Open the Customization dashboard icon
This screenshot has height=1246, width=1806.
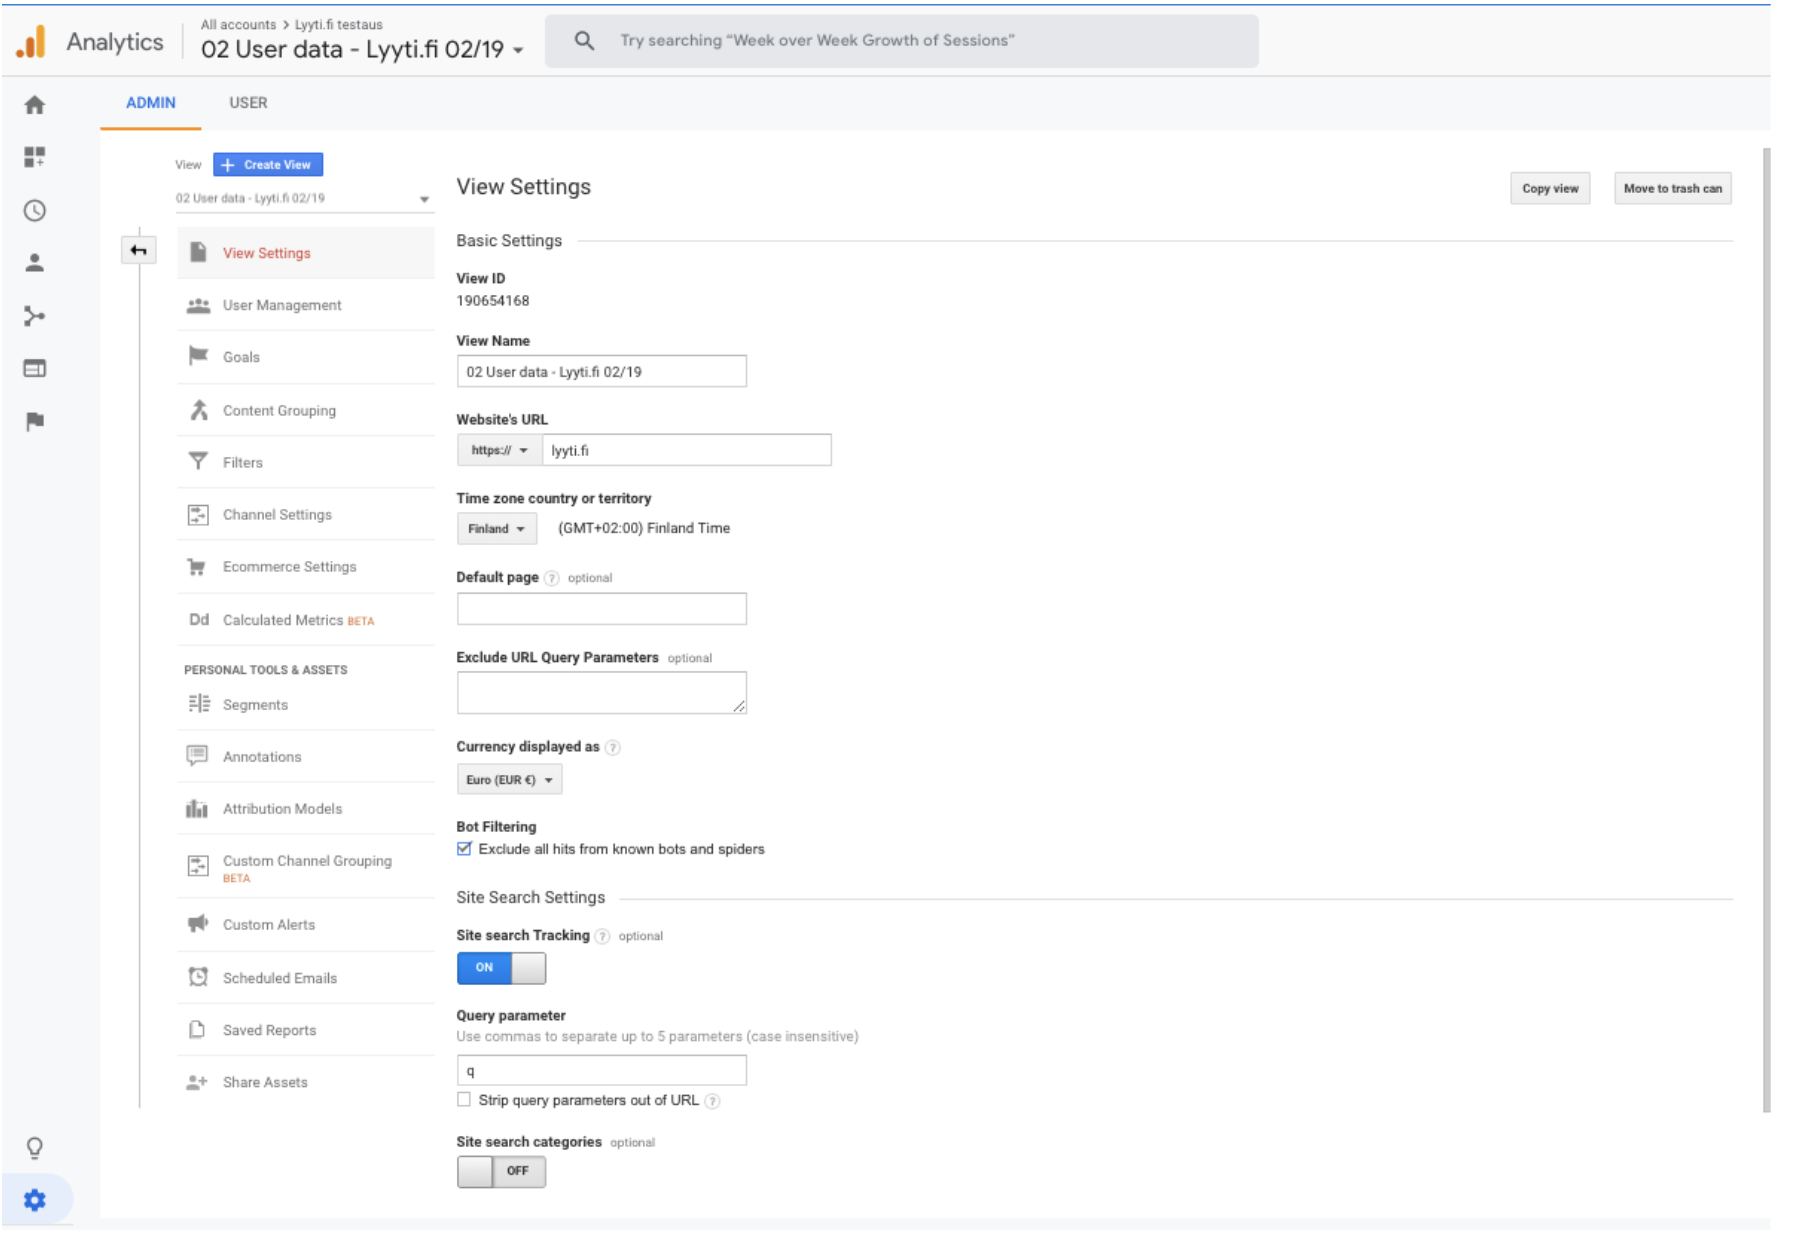point(35,157)
